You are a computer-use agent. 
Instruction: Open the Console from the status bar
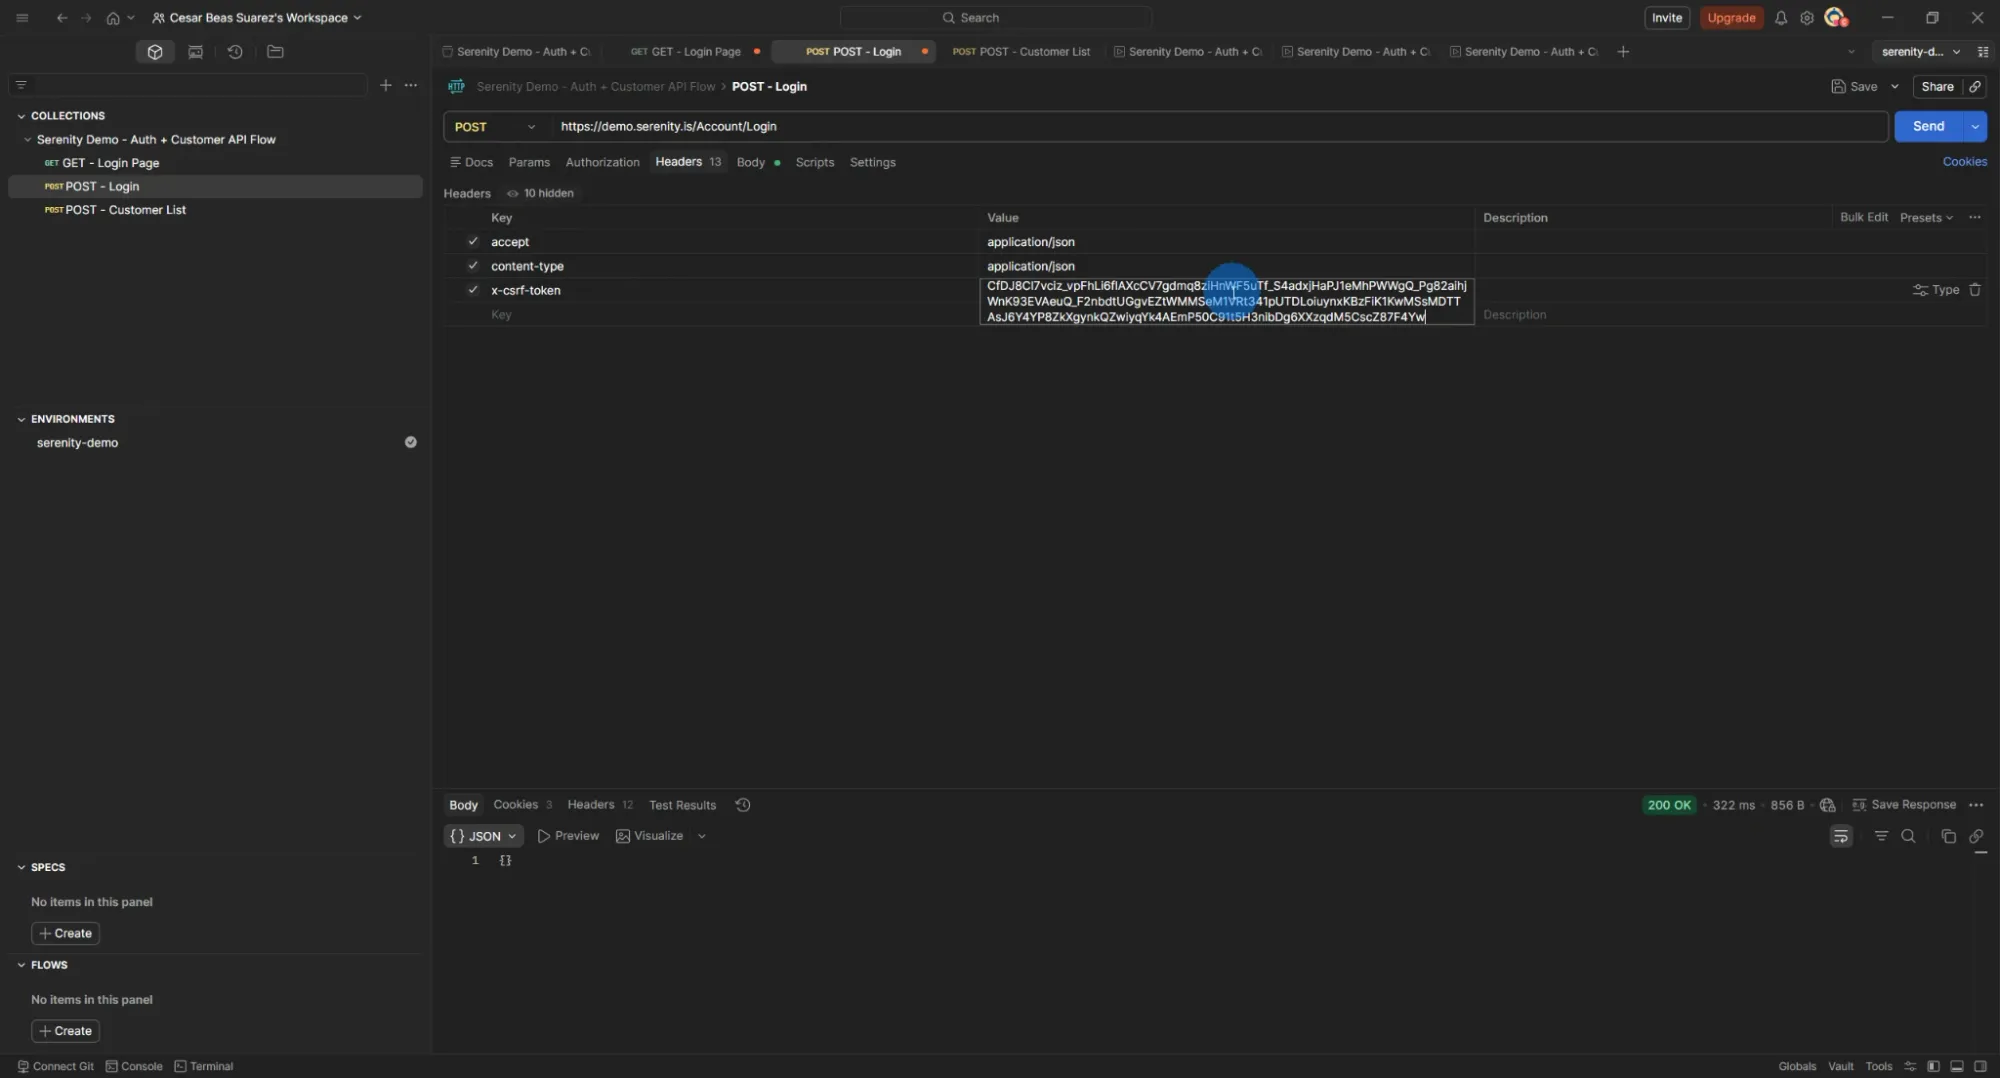pyautogui.click(x=133, y=1066)
